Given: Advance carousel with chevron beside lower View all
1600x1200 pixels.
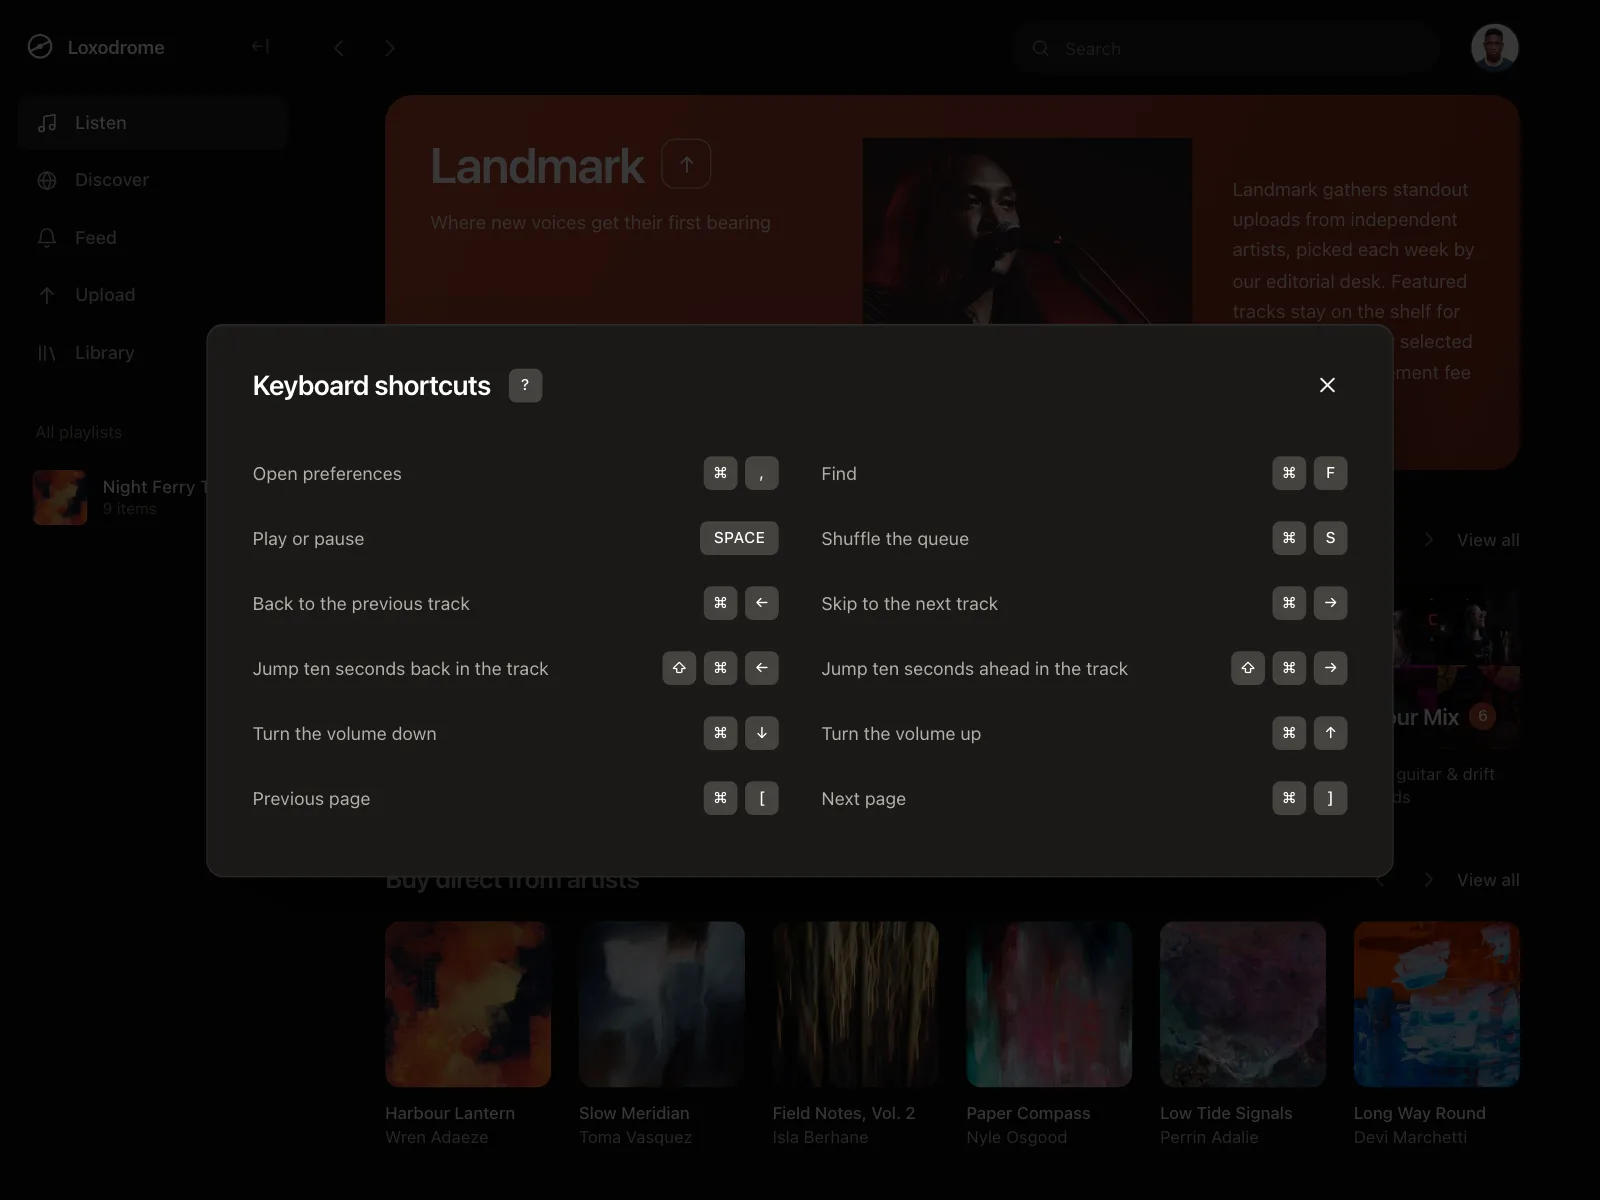Looking at the screenshot, I should click(x=1429, y=880).
